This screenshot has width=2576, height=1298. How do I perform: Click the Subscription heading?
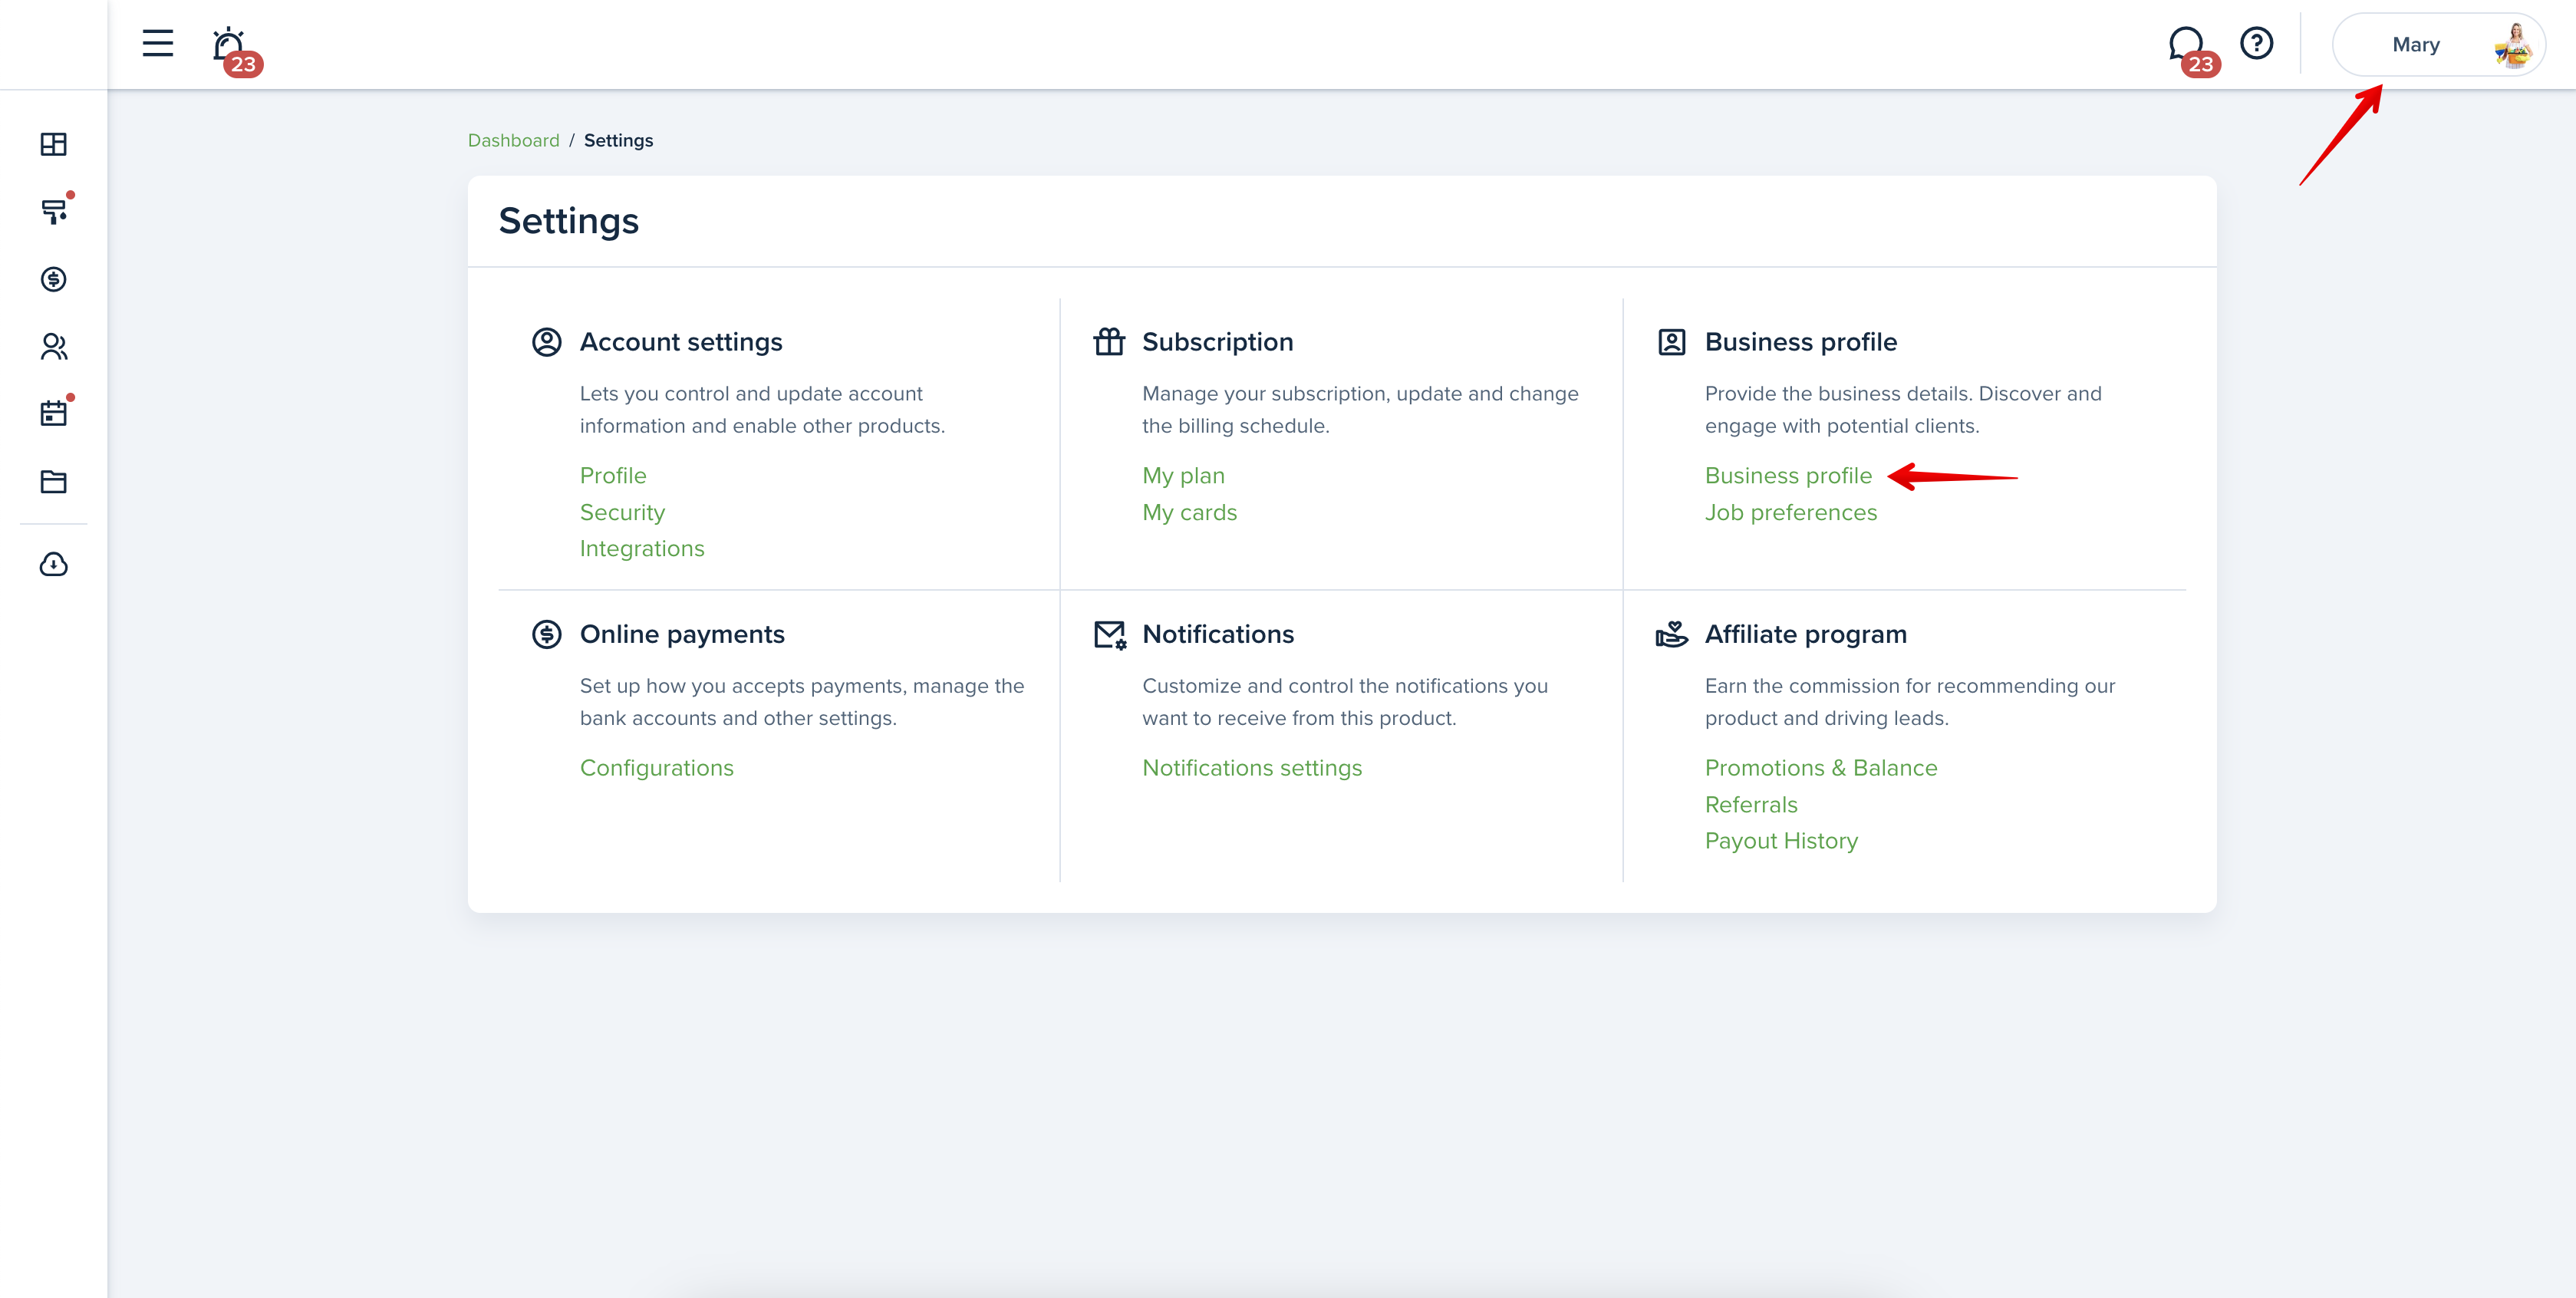[x=1218, y=342]
